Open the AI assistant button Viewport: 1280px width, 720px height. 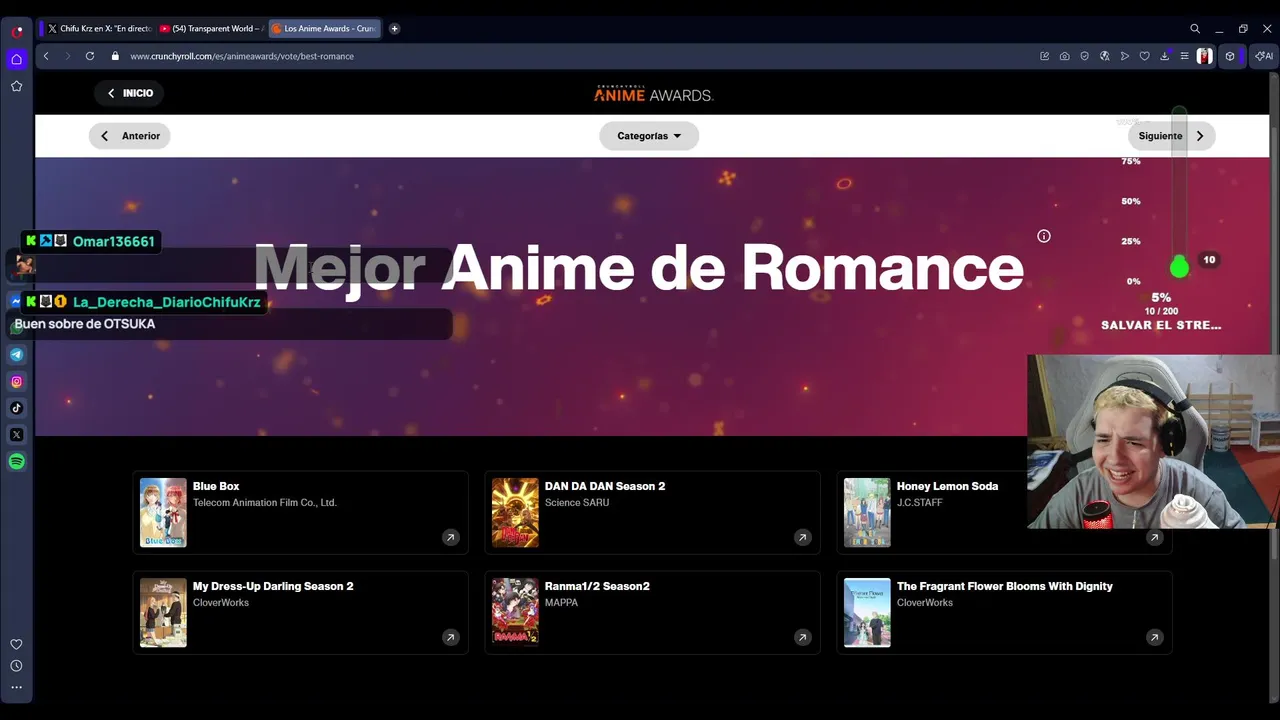[1263, 56]
